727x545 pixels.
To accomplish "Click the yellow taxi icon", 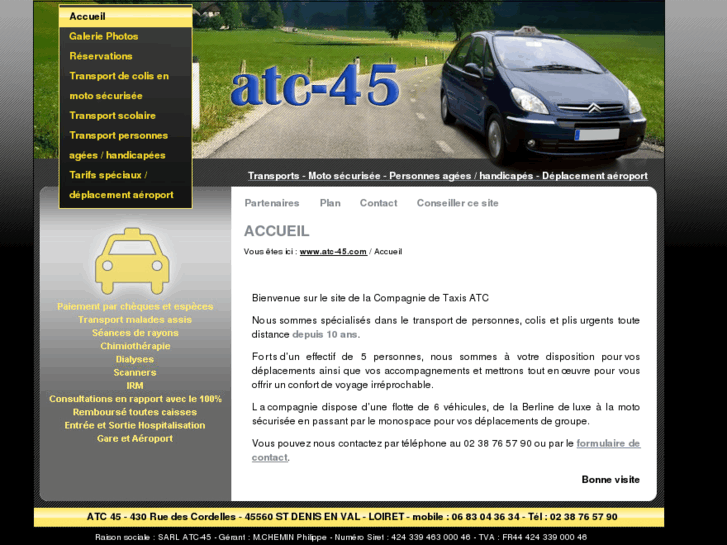I will 132,261.
